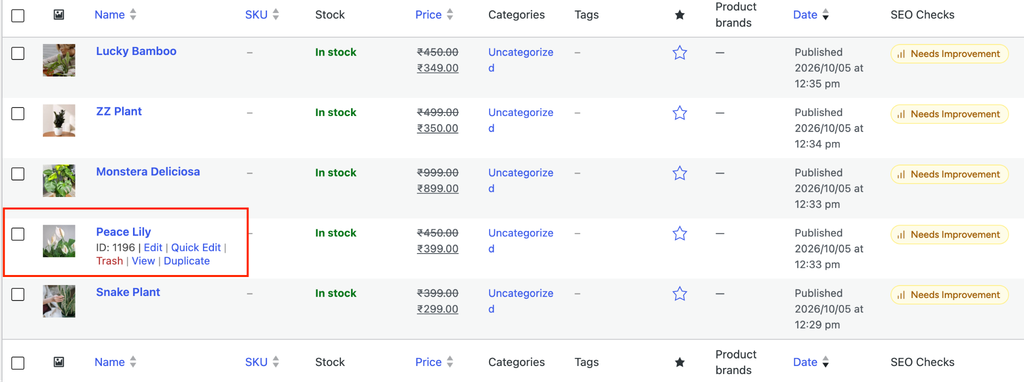Mark Lucky Bamboo as featured with star

[x=680, y=53]
